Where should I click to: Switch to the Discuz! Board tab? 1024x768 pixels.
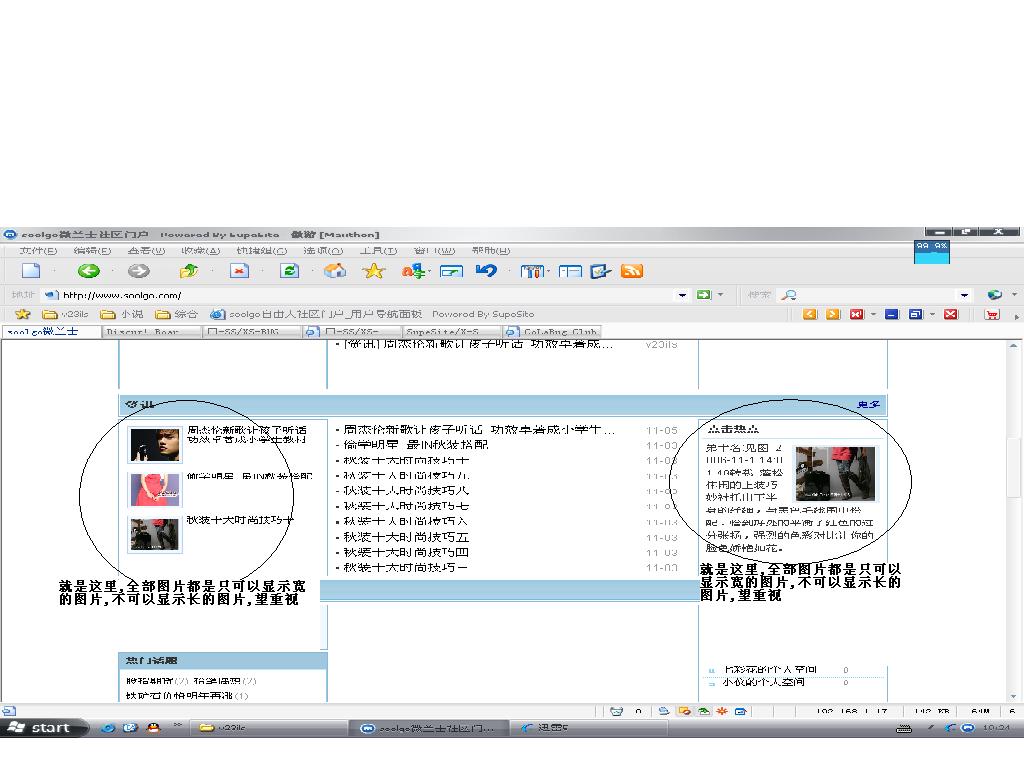pyautogui.click(x=151, y=332)
